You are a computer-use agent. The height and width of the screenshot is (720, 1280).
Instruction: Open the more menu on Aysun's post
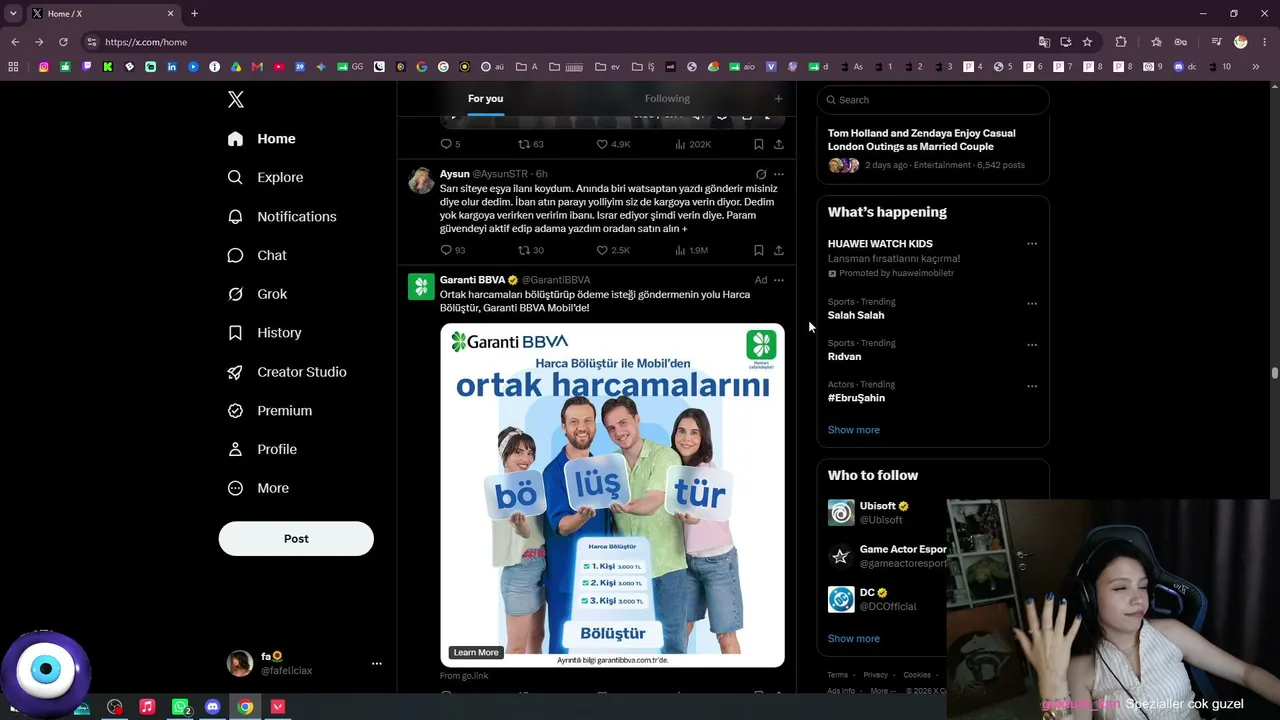click(779, 174)
